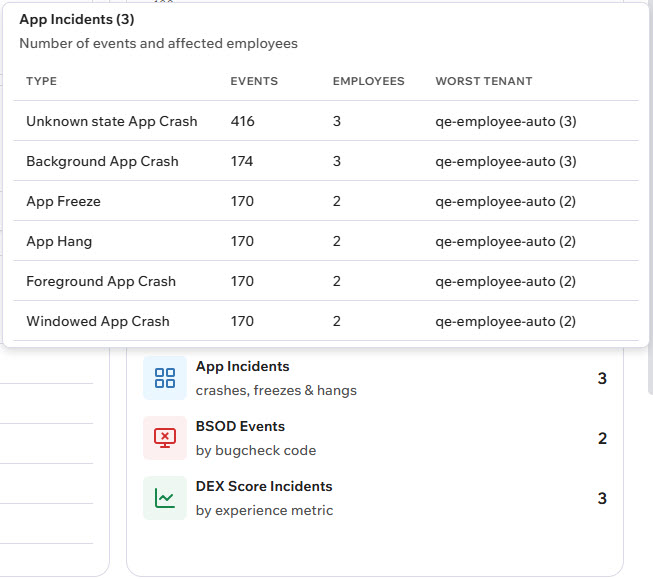Screen dimensions: 653x579
Task: Click count 3 beside App Incidents
Action: pos(602,378)
